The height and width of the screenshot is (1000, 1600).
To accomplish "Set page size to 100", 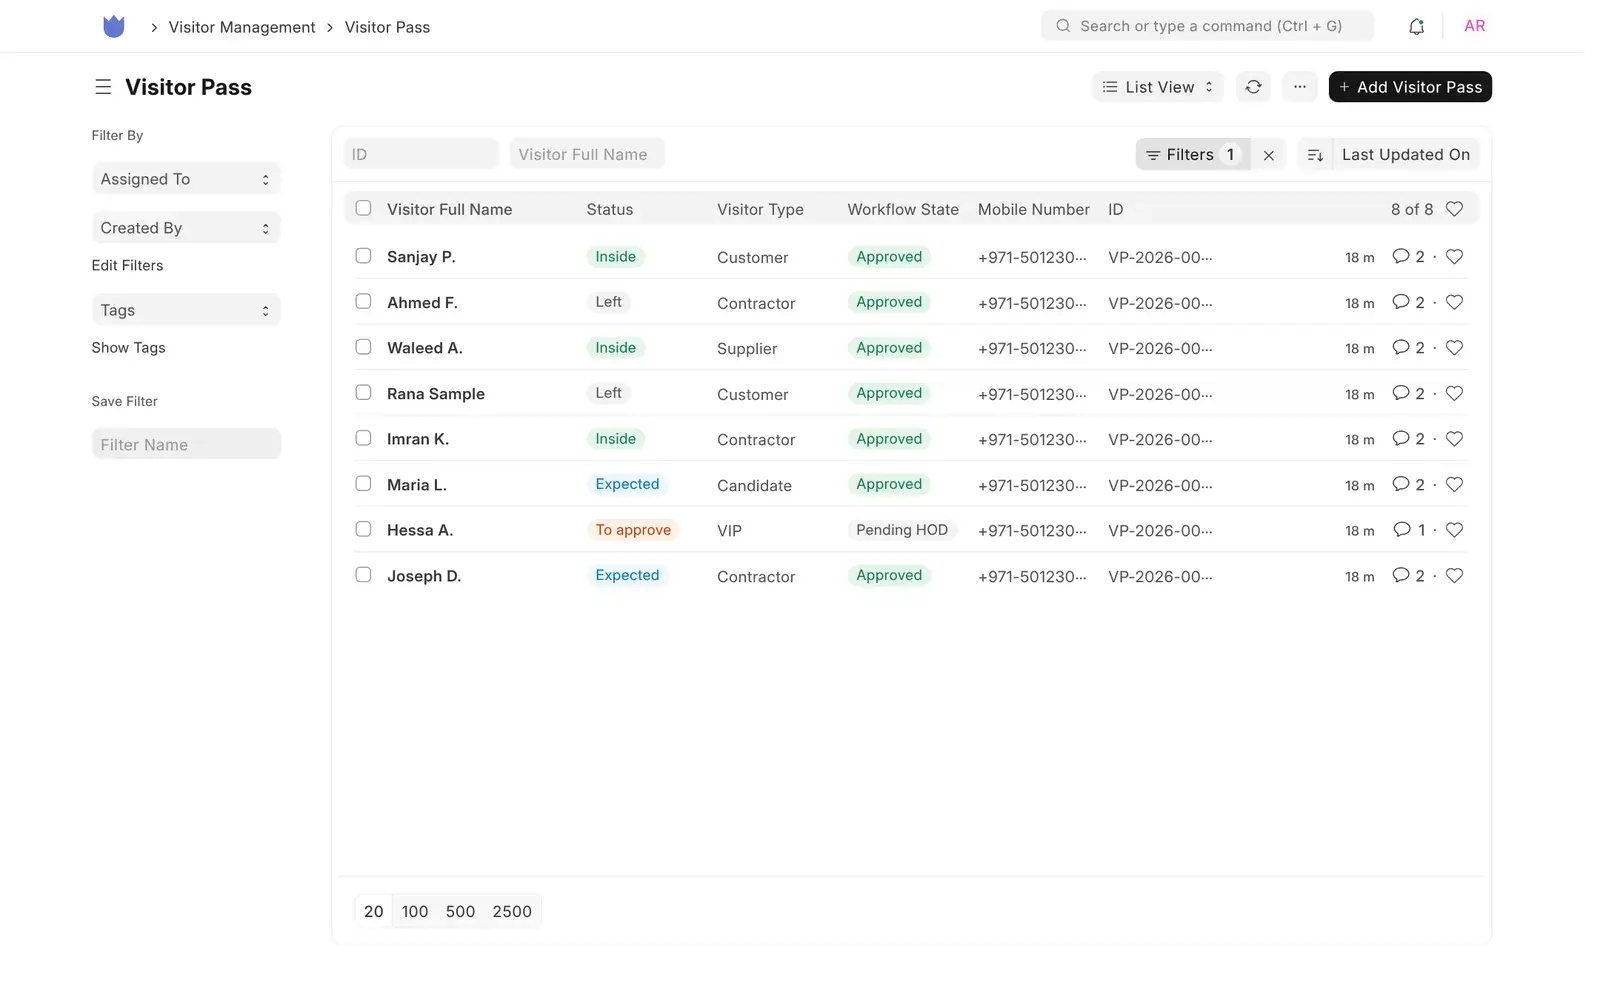I will point(415,911).
